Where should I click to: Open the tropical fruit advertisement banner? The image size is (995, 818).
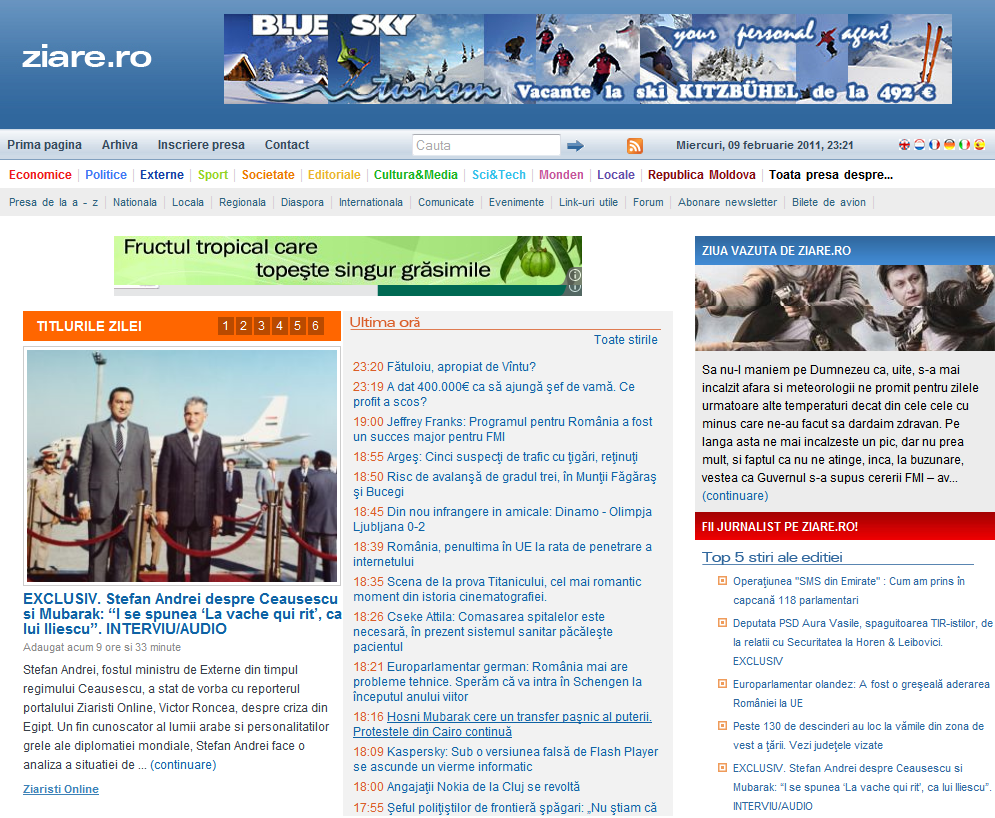(x=348, y=266)
